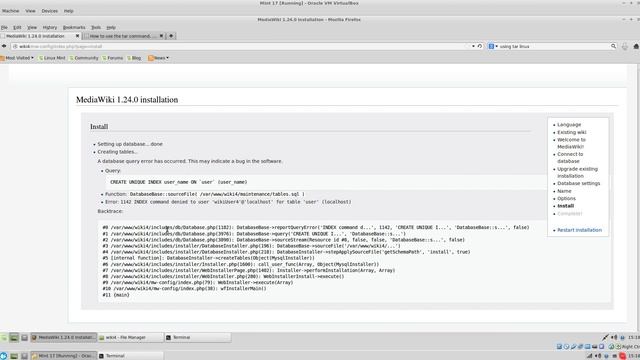Open host menu button on bottom panel
The height and width of the screenshot is (360, 640).
(4, 356)
